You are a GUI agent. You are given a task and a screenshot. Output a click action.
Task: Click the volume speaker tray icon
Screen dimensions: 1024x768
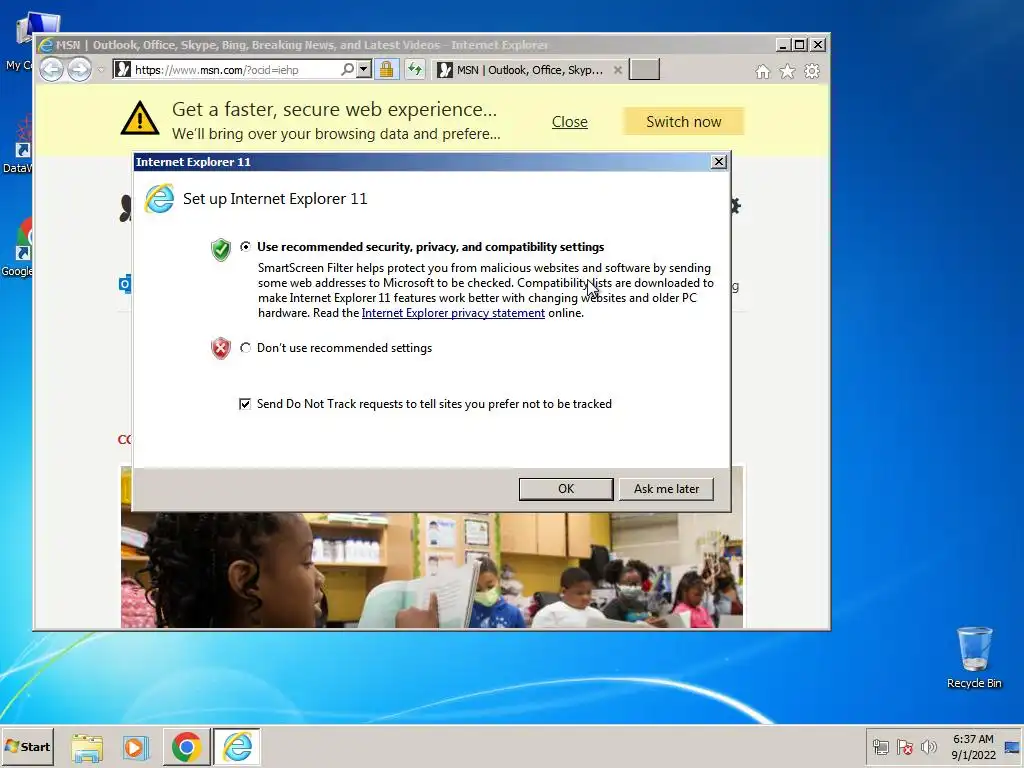[928, 747]
